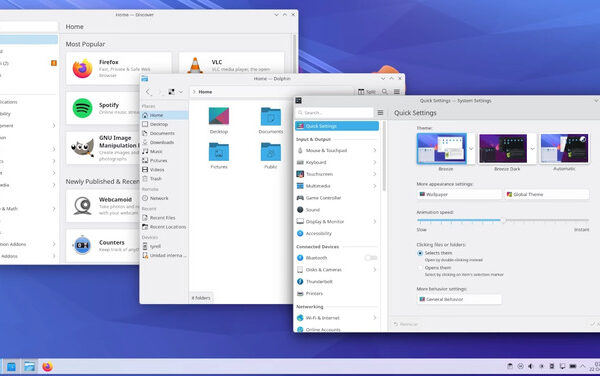
Task: Open the dropdown next to Breeze theme
Action: pyautogui.click(x=471, y=148)
